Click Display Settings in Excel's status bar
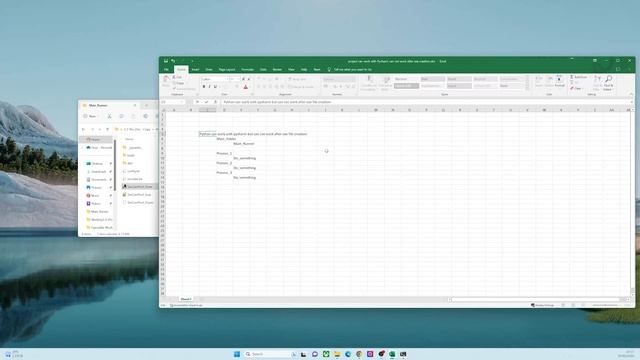640x360 pixels. [x=542, y=305]
